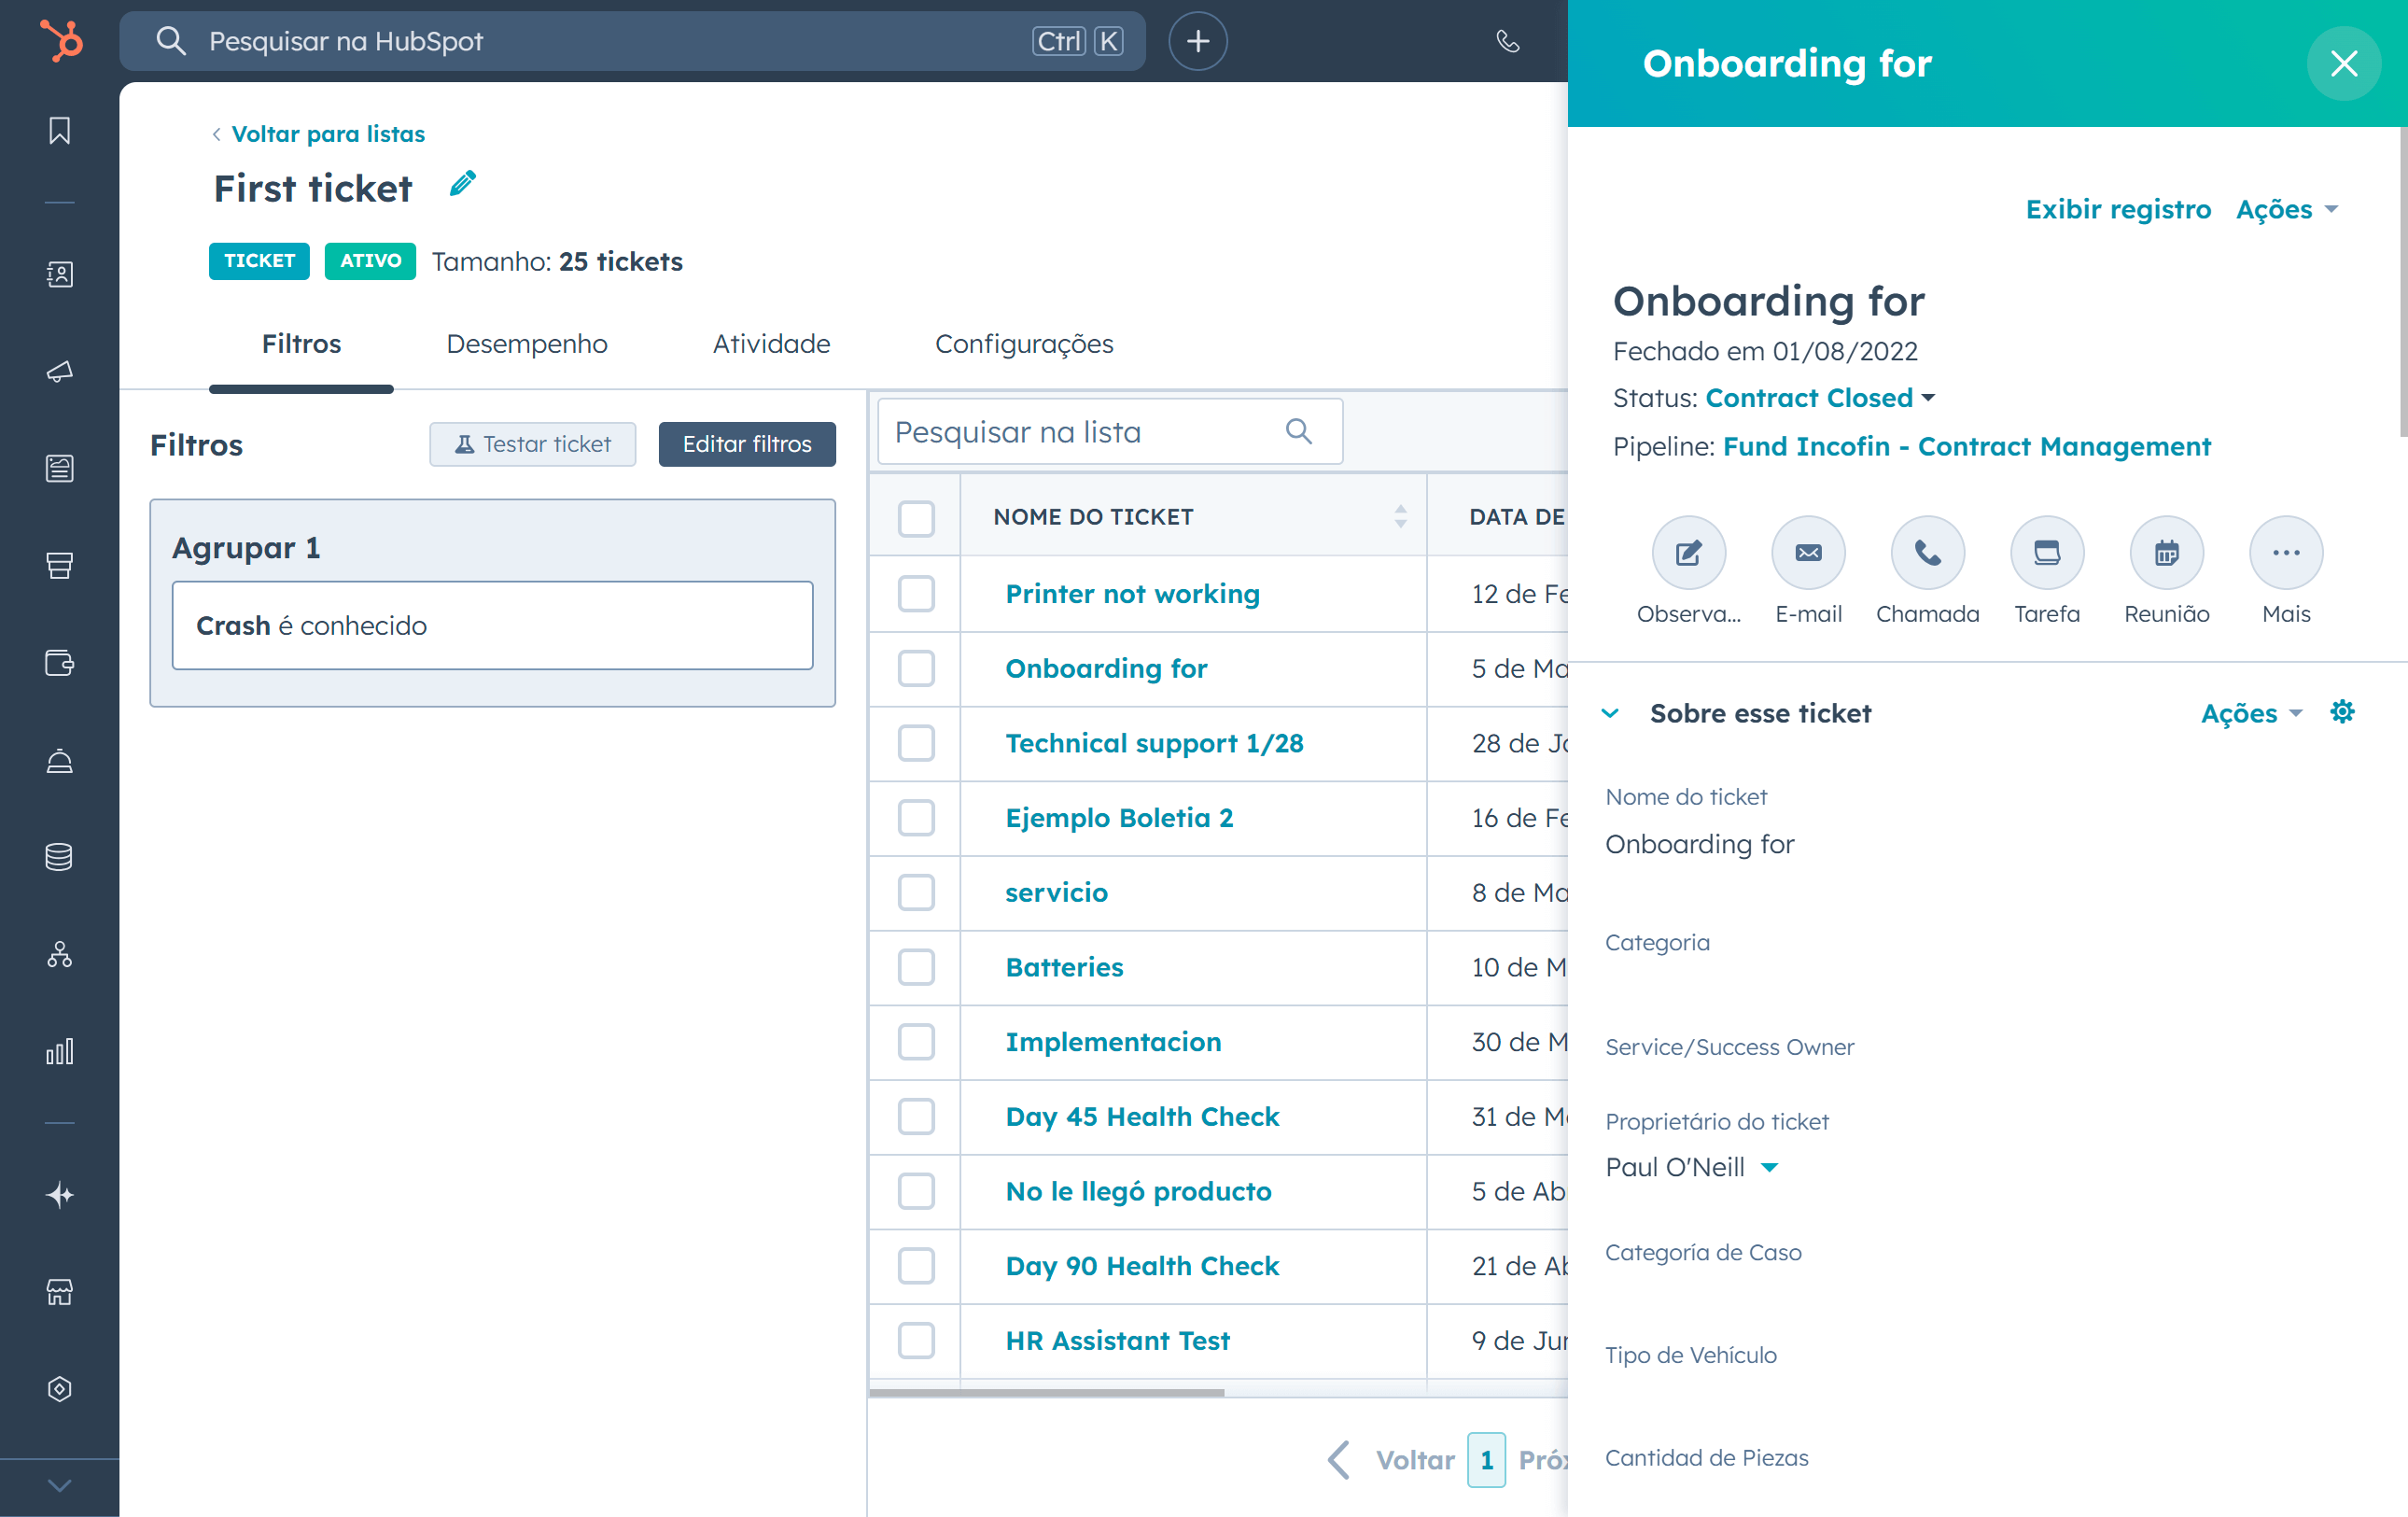
Task: Create a note with the Observa... icon
Action: [x=1688, y=552]
